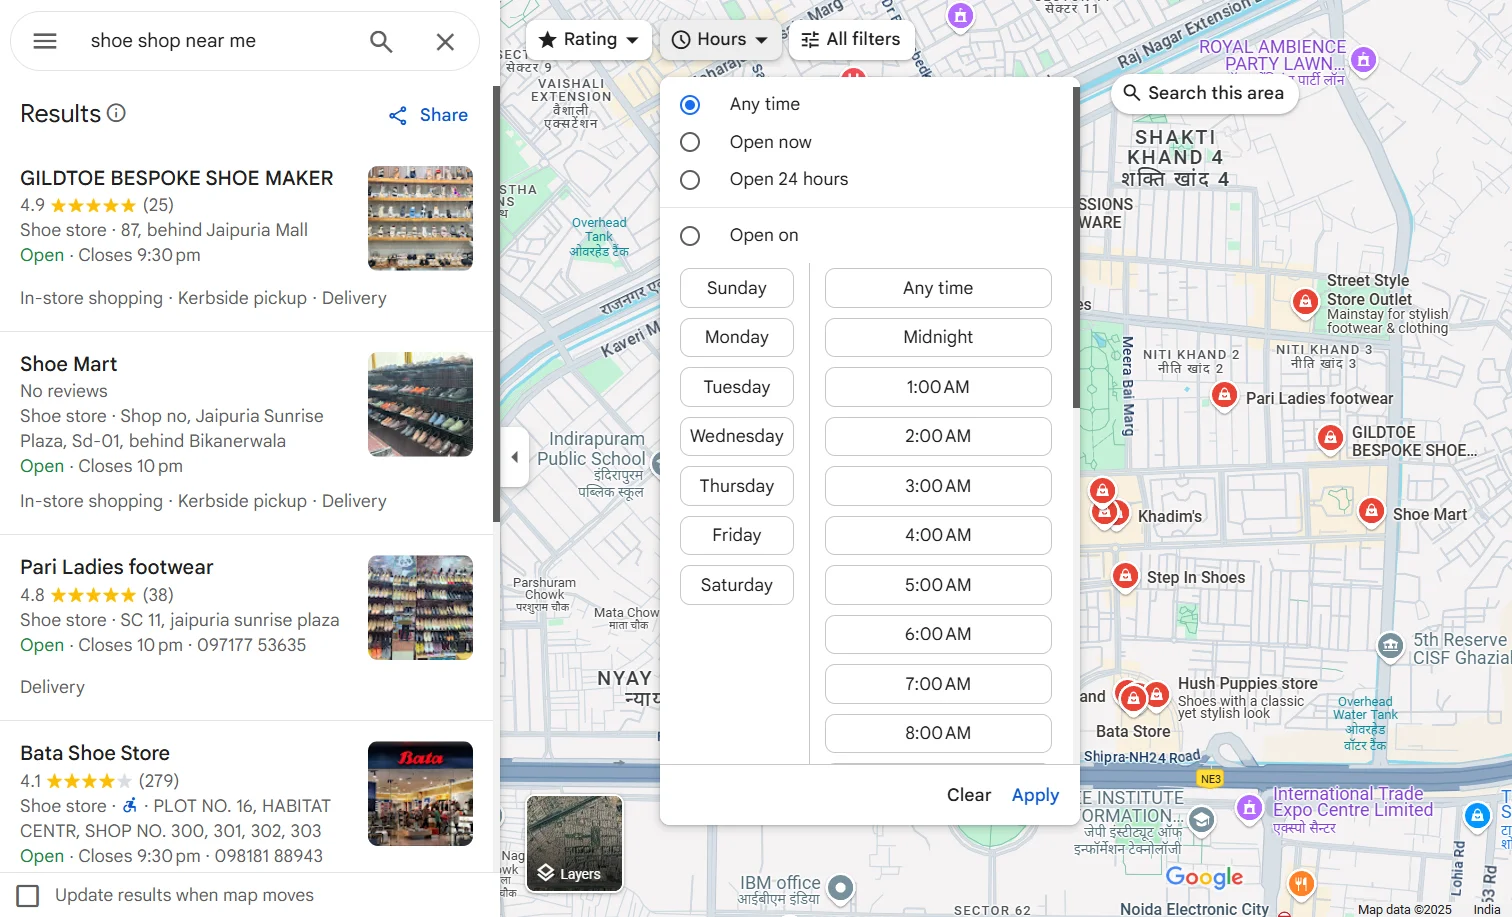Expand the Rating filter dropdown
Image resolution: width=1512 pixels, height=917 pixels.
589,40
